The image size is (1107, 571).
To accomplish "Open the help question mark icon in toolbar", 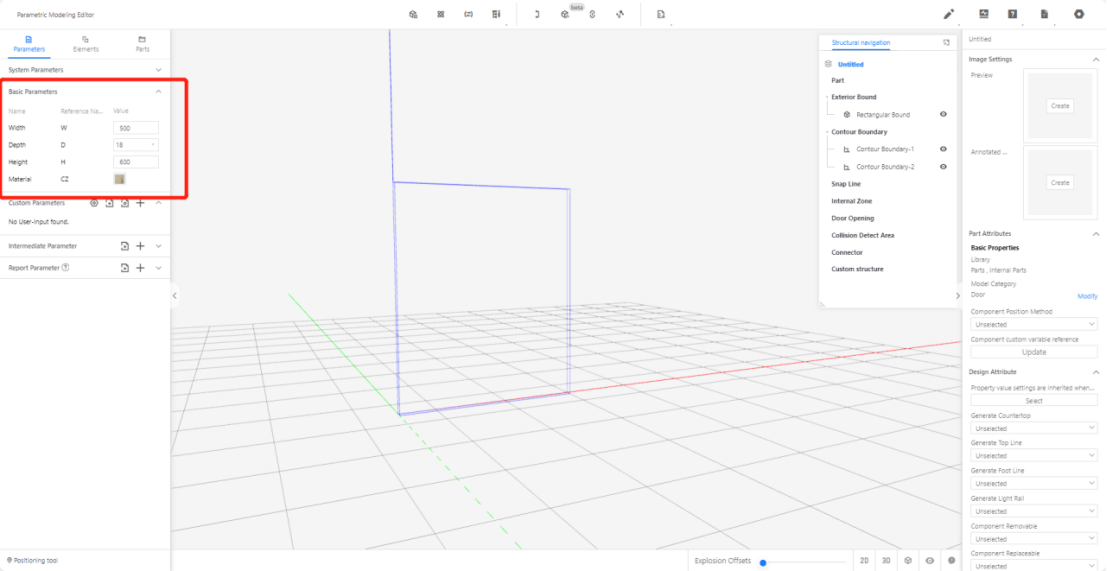I will click(1012, 14).
